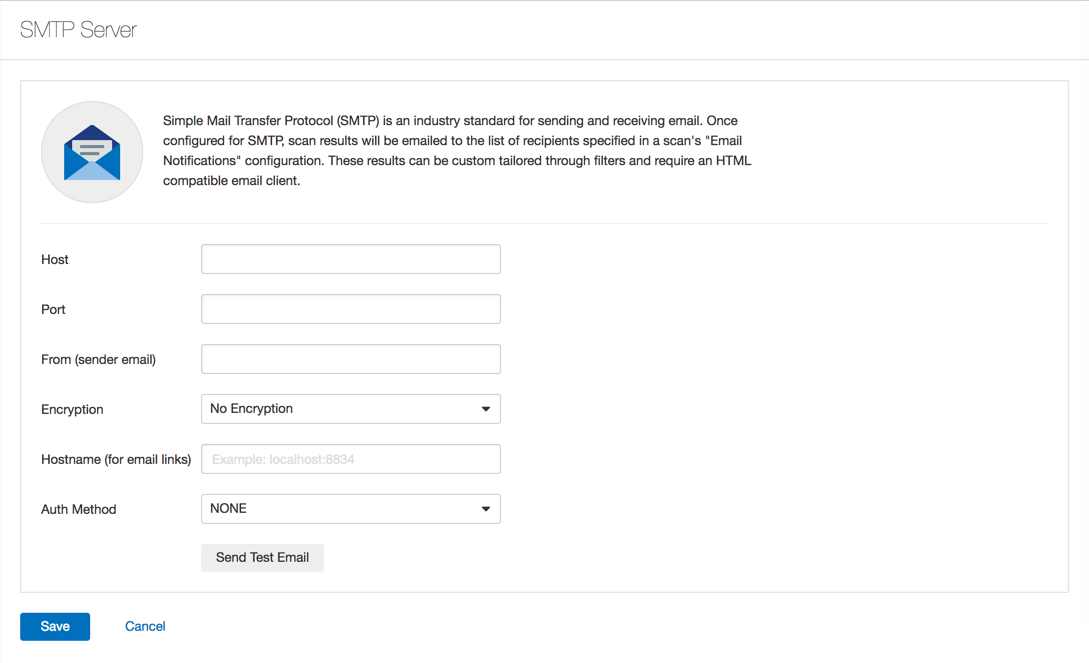Click the arrow beside NONE auth option
The height and width of the screenshot is (663, 1089).
coord(486,509)
